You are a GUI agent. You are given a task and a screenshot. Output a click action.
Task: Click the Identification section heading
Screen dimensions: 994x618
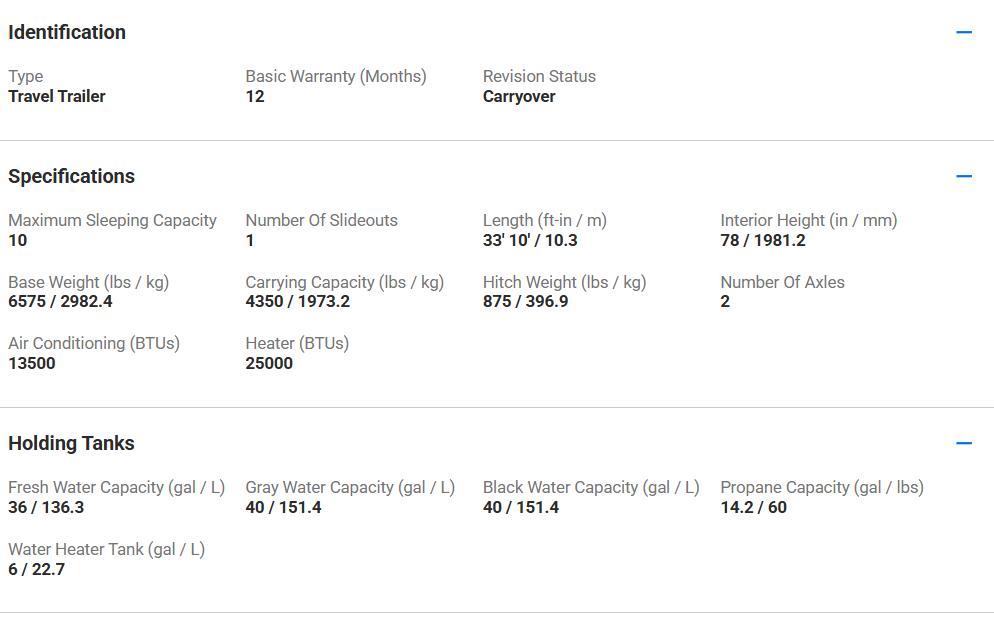coord(67,32)
